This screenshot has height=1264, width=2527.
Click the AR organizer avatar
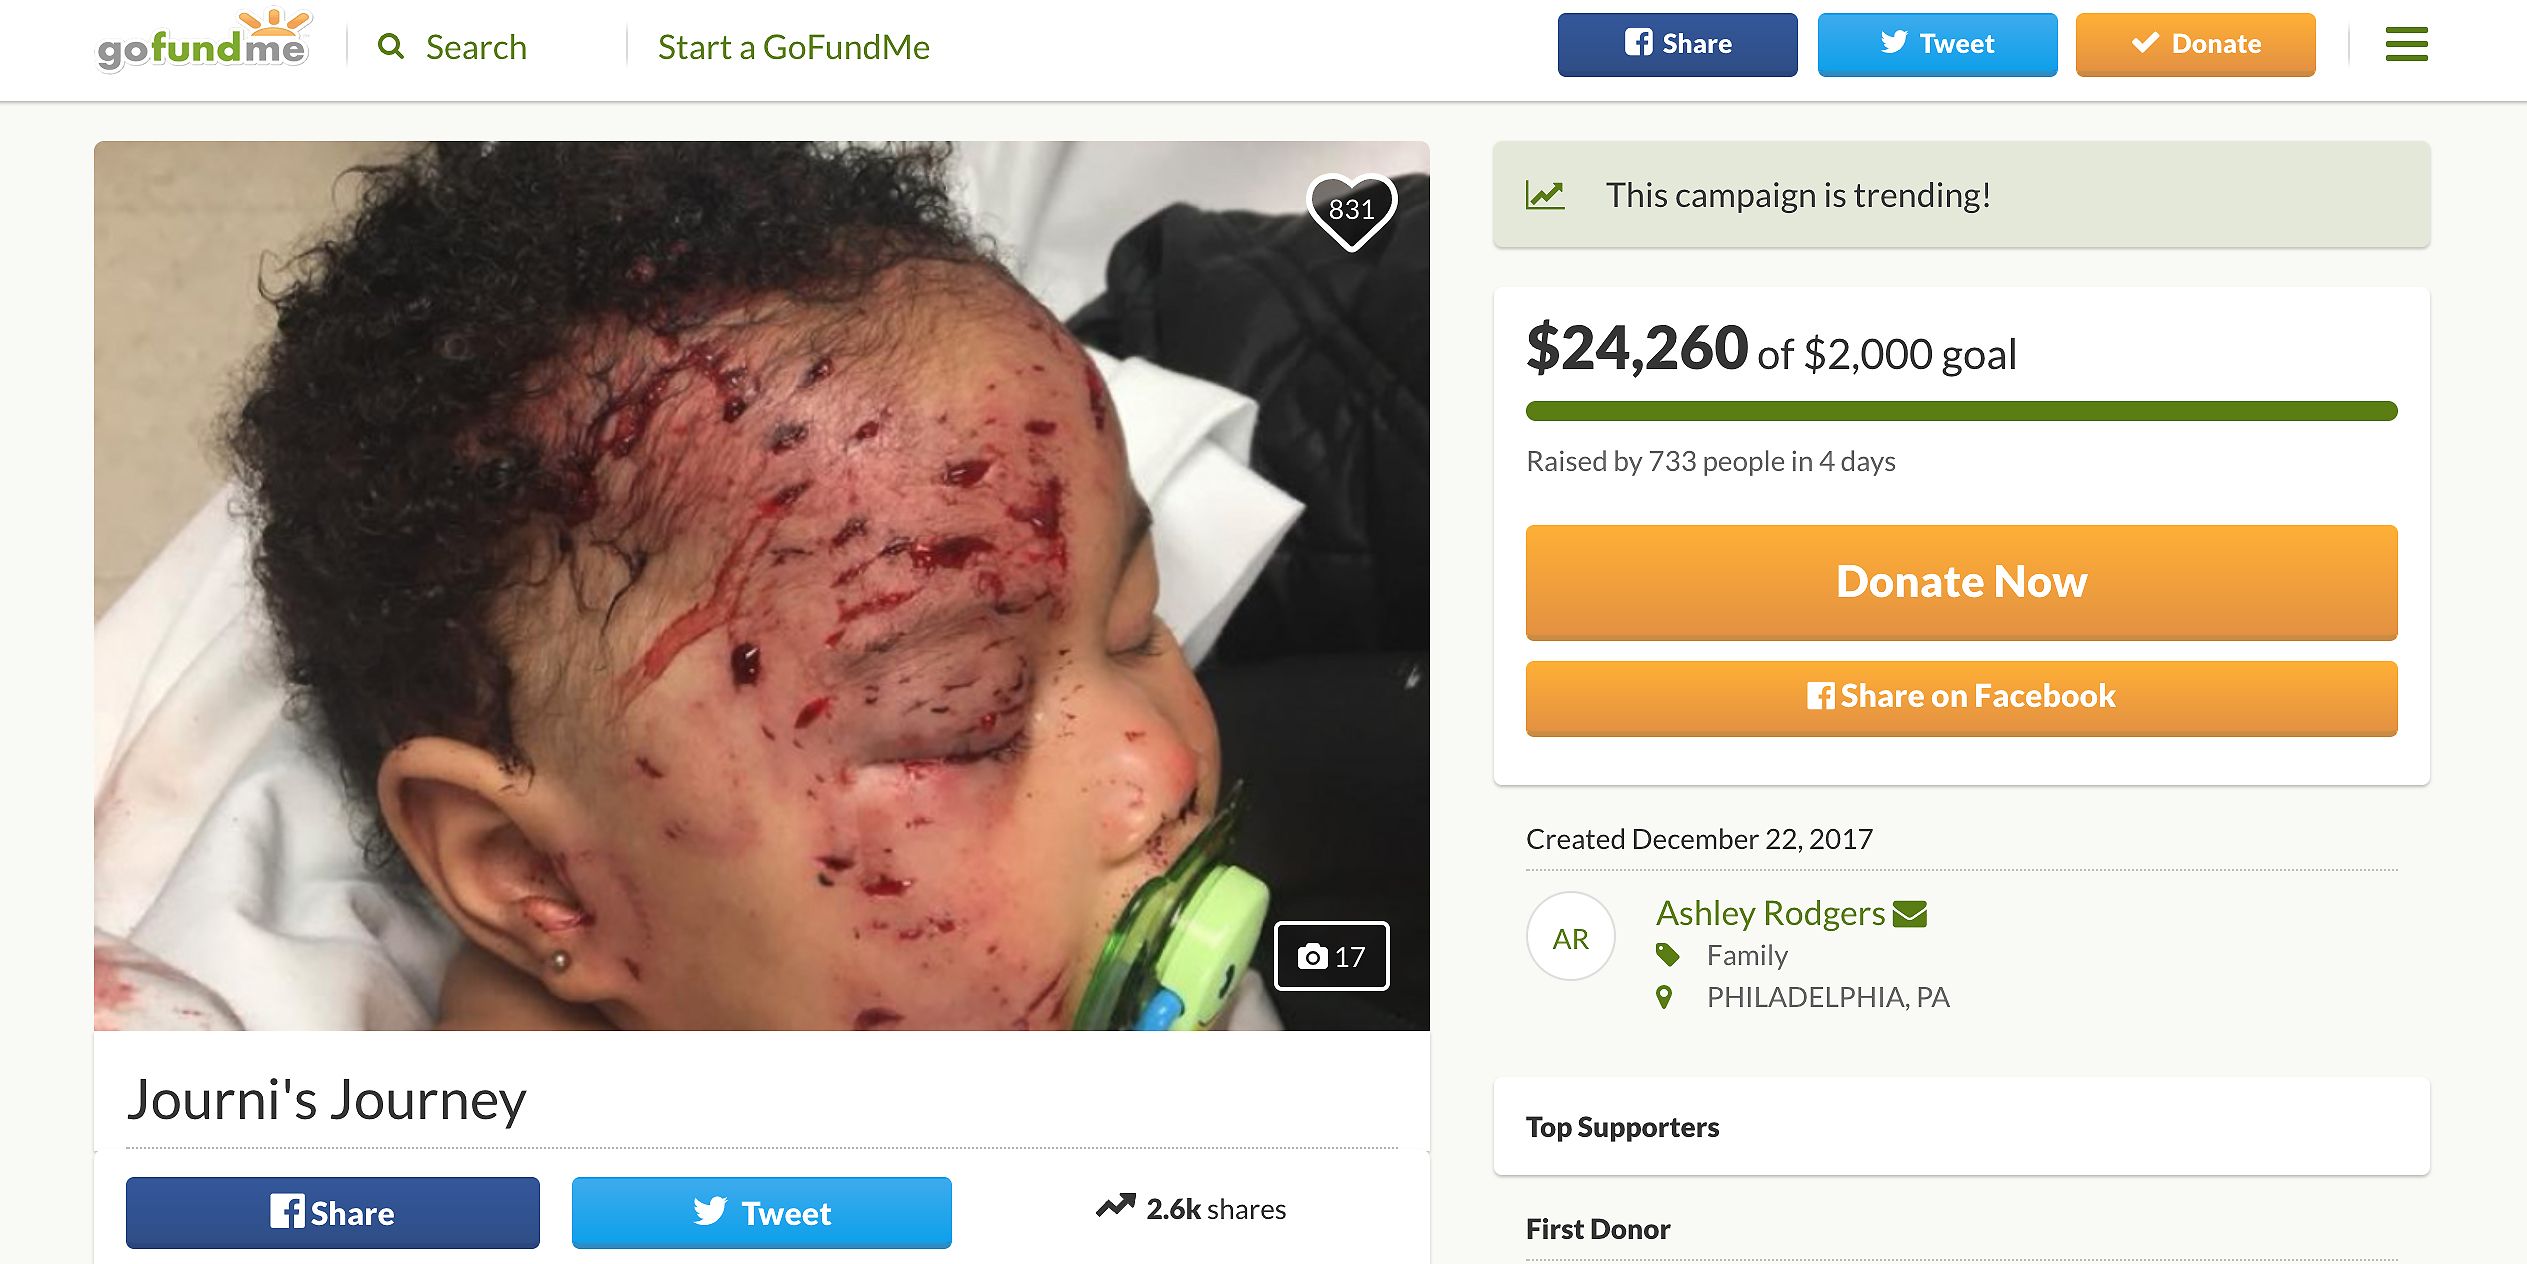pyautogui.click(x=1570, y=938)
